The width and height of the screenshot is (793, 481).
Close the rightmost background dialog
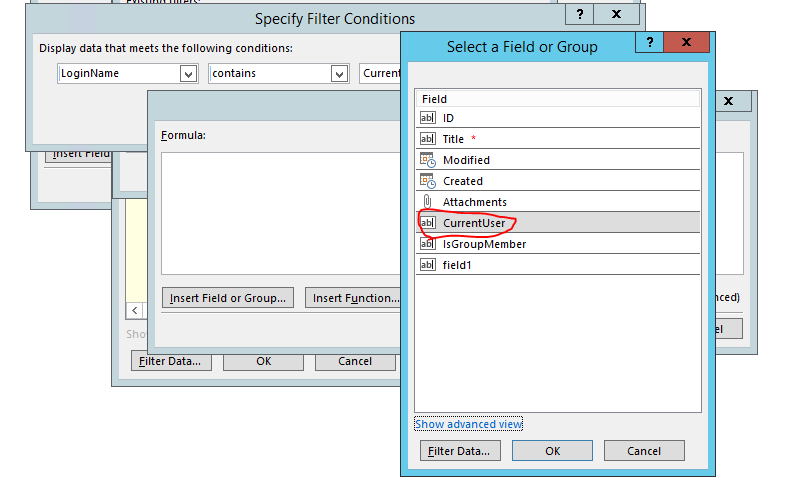click(728, 101)
